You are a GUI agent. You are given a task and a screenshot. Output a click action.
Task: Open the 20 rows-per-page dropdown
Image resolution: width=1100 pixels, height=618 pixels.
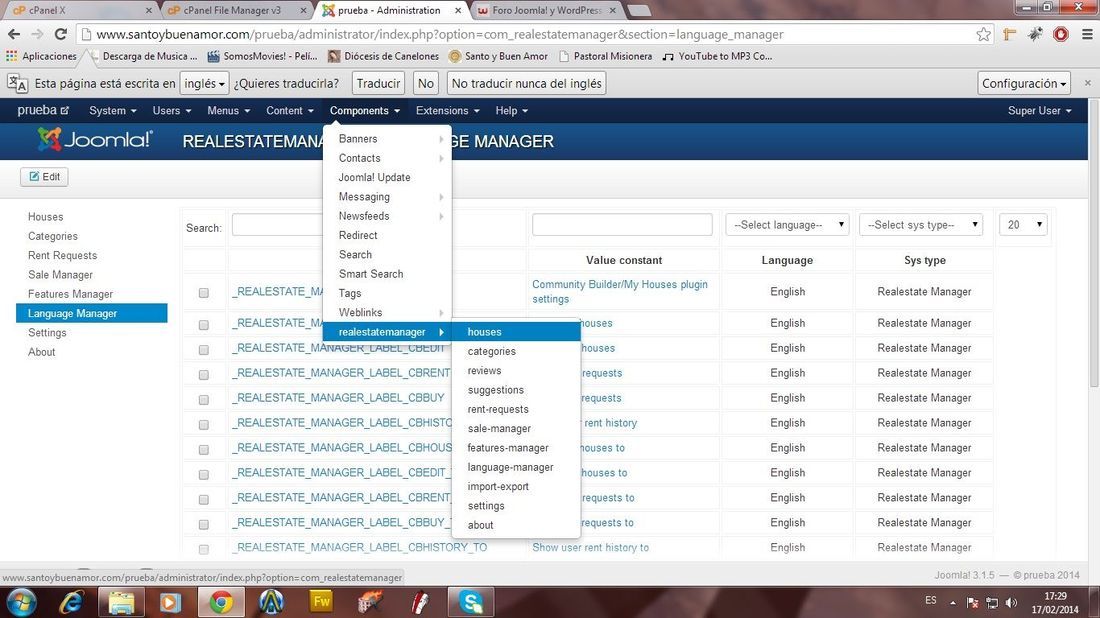point(1023,224)
